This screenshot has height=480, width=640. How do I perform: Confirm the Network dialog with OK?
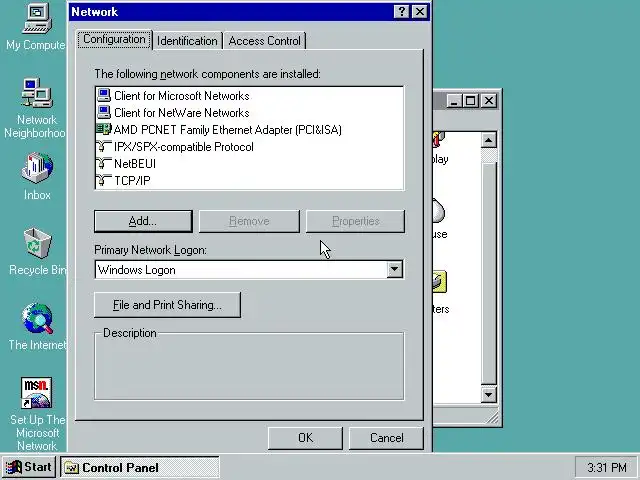(305, 438)
